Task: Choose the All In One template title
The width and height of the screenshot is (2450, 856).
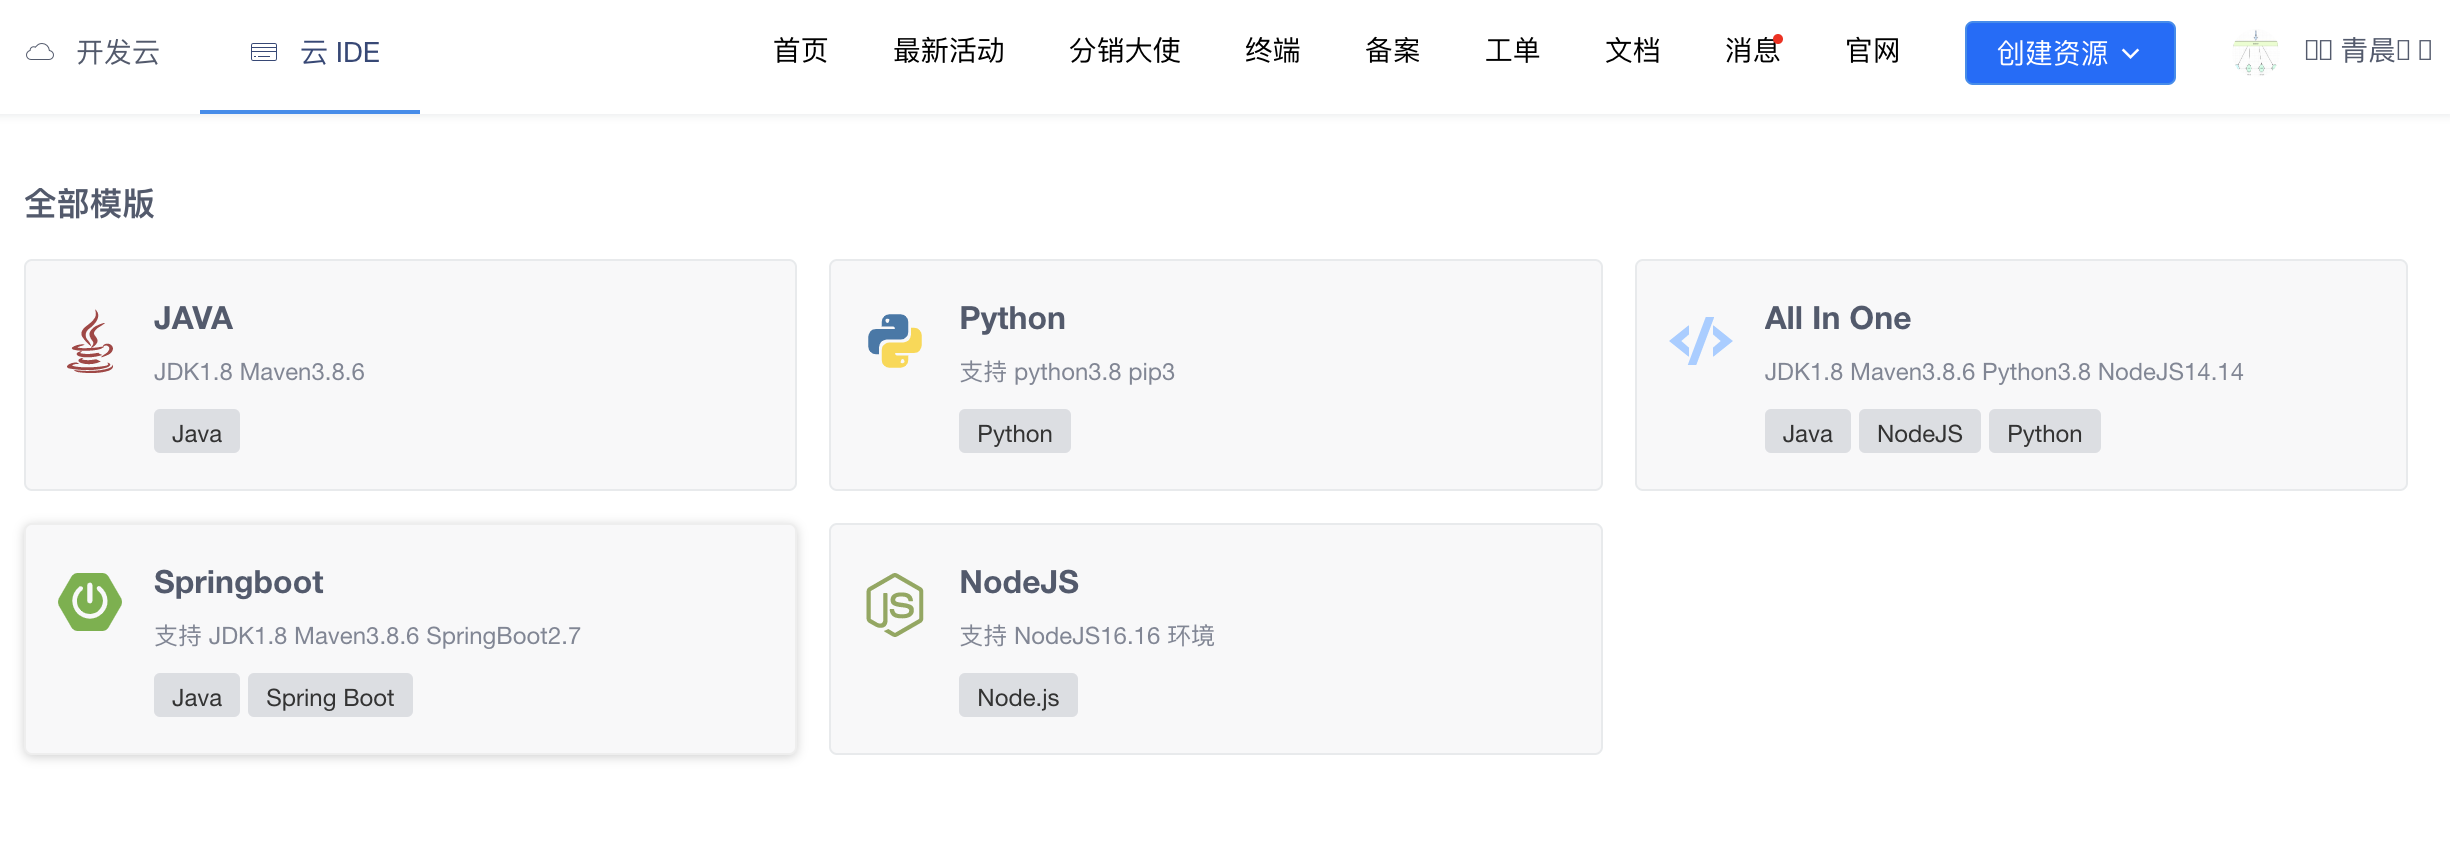Action: (1838, 318)
